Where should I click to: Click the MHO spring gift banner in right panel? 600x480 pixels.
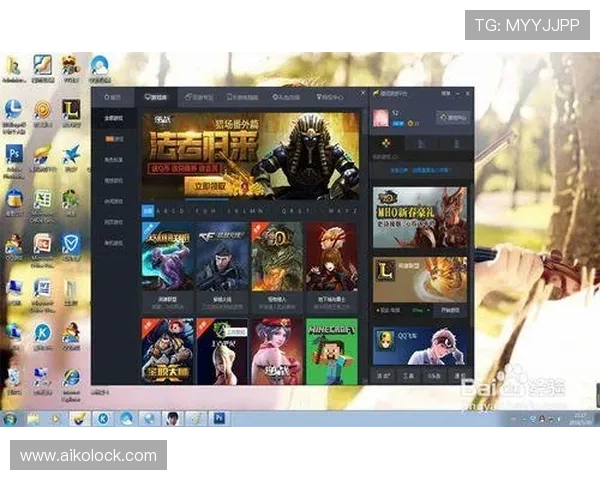pyautogui.click(x=420, y=217)
